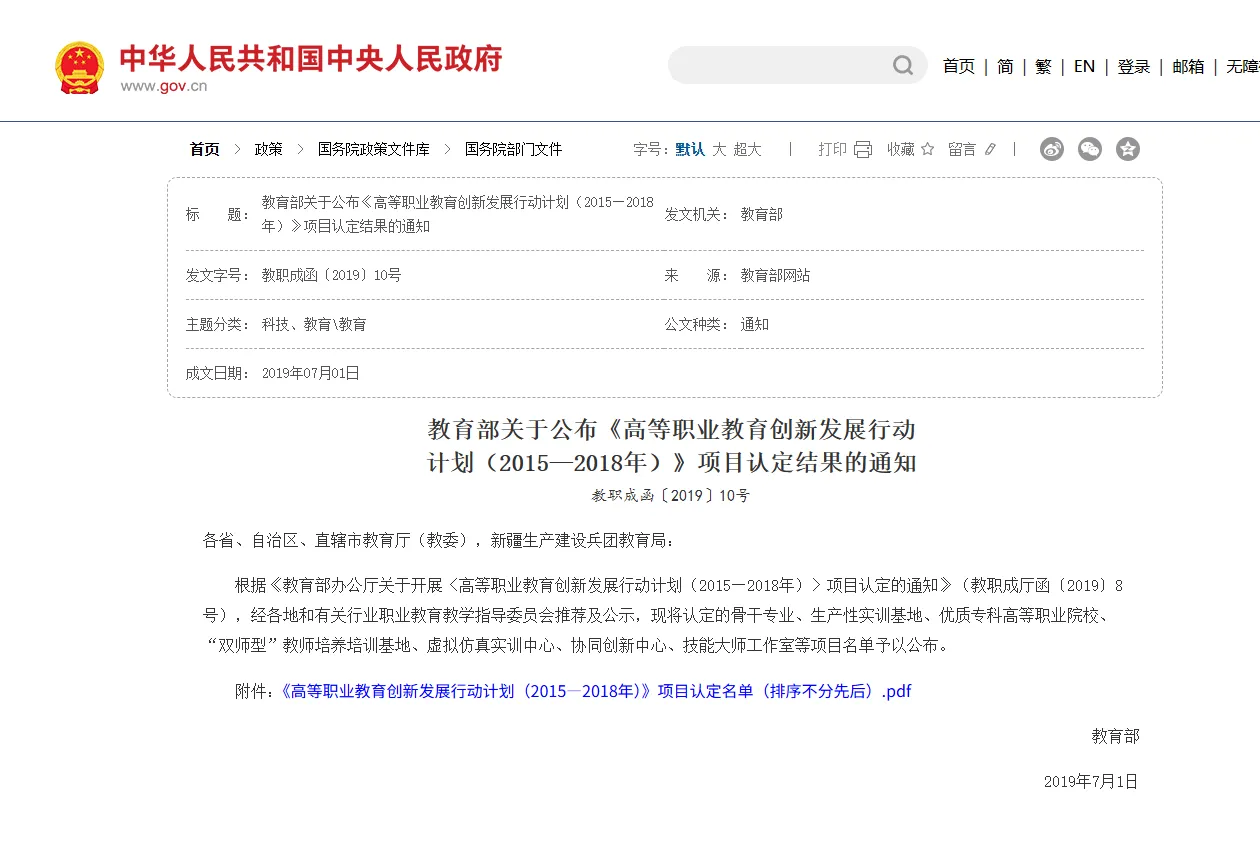
Task: Click the search magnifier icon
Action: [903, 66]
